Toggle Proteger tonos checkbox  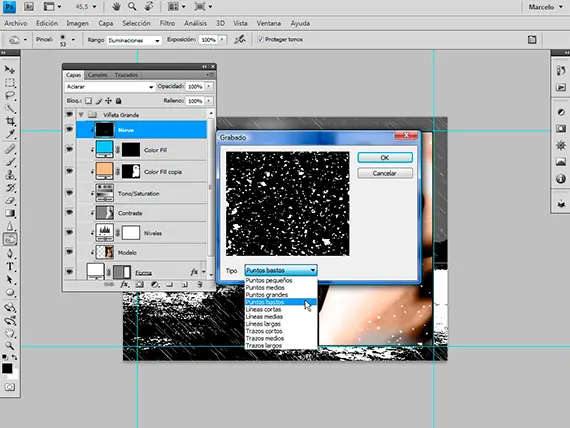tap(260, 39)
